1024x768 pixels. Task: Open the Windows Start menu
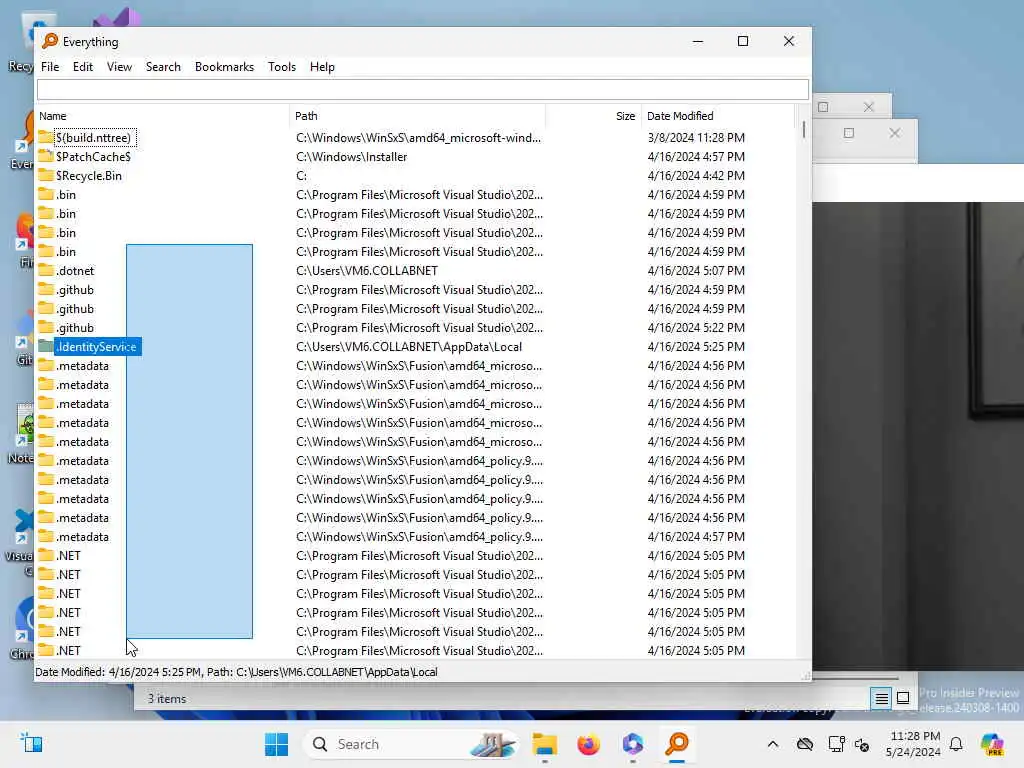coord(276,744)
